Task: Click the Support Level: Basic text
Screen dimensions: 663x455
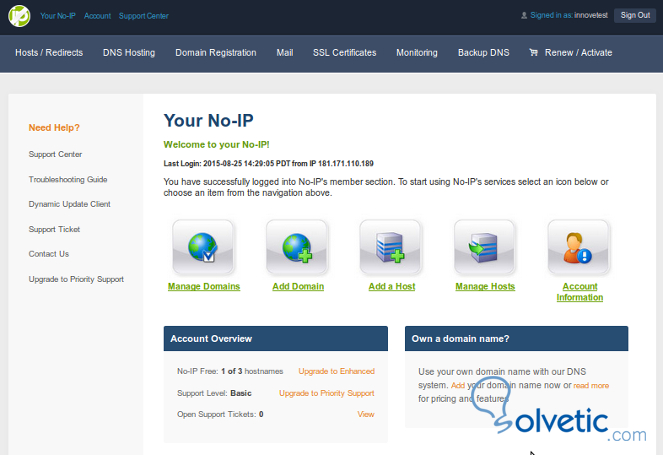Action: 214,393
